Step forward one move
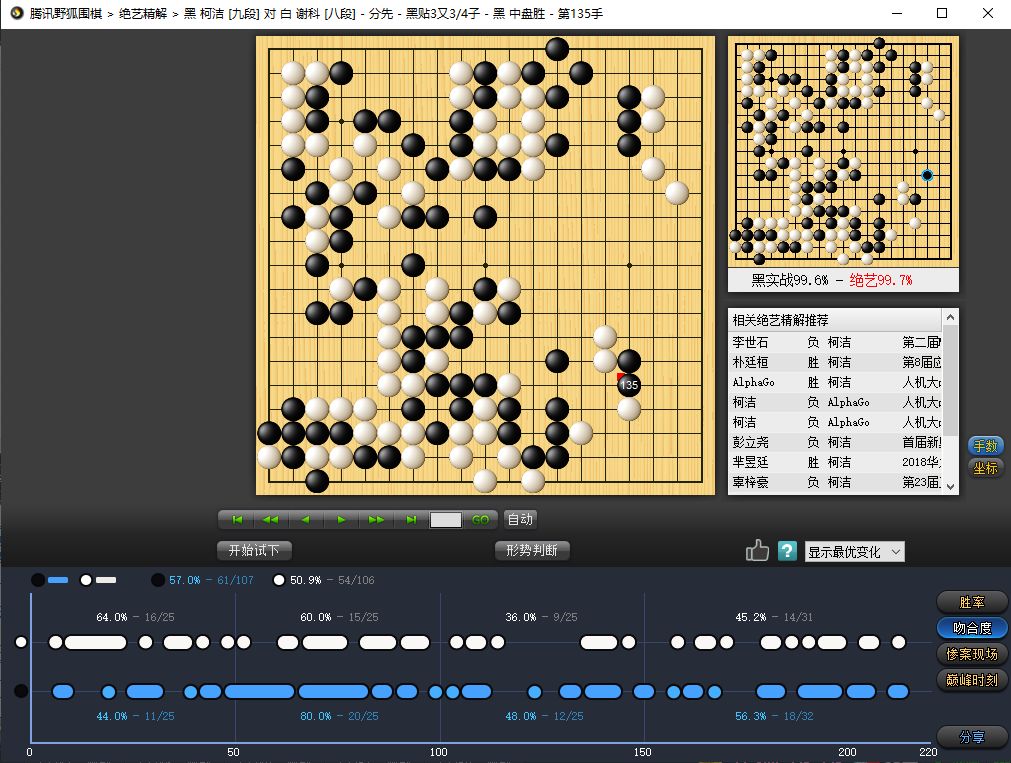The height and width of the screenshot is (763, 1011). [341, 520]
